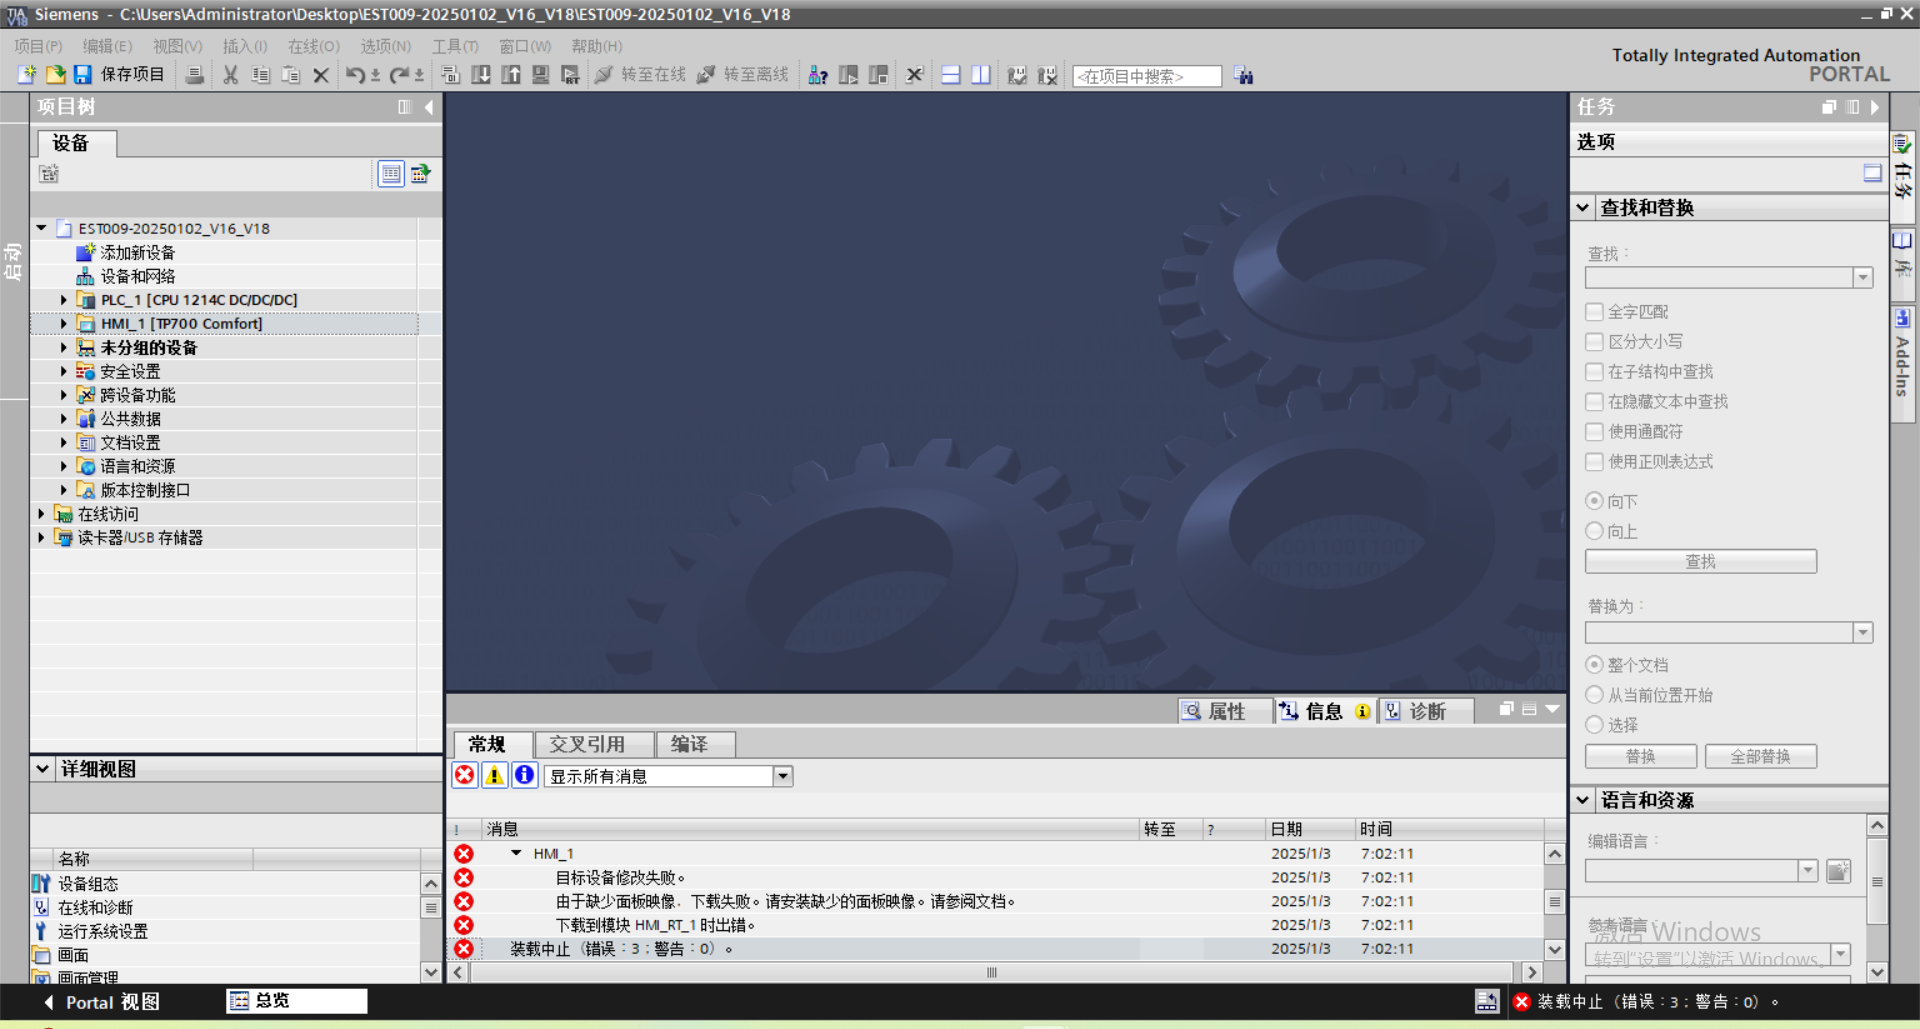Enable the 全字匹配 checkbox
This screenshot has width=1920, height=1029.
tap(1595, 312)
